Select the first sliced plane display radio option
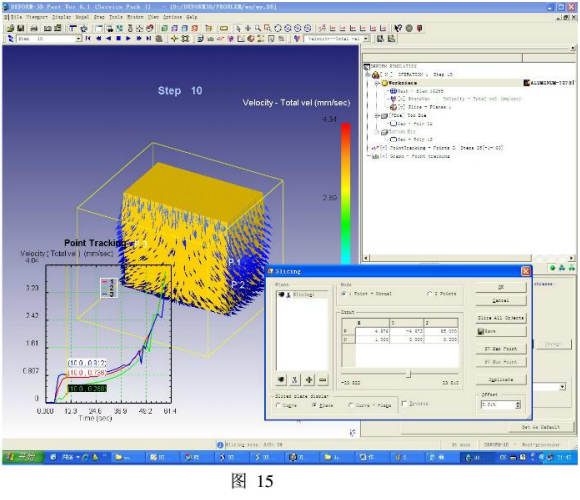The height and width of the screenshot is (500, 580). click(x=278, y=405)
